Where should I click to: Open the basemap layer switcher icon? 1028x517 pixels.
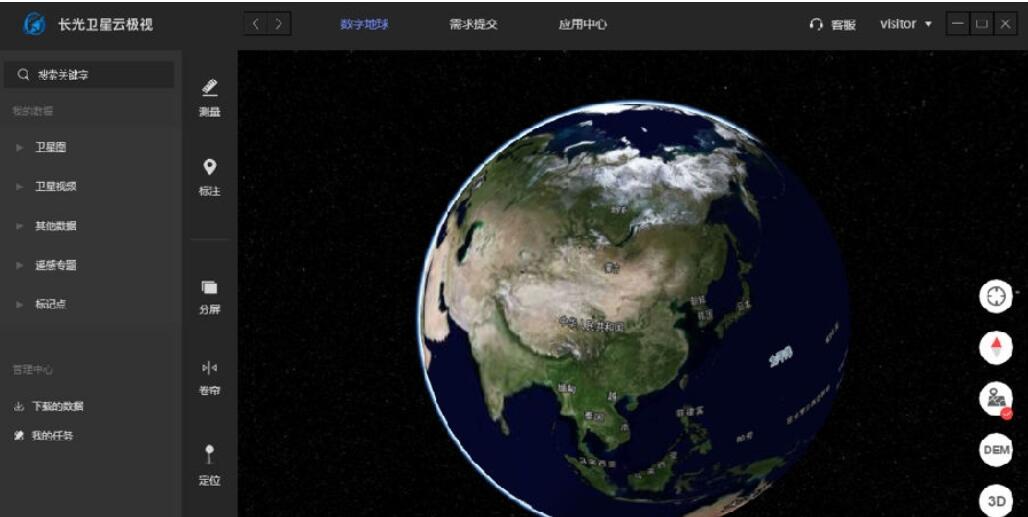[995, 399]
